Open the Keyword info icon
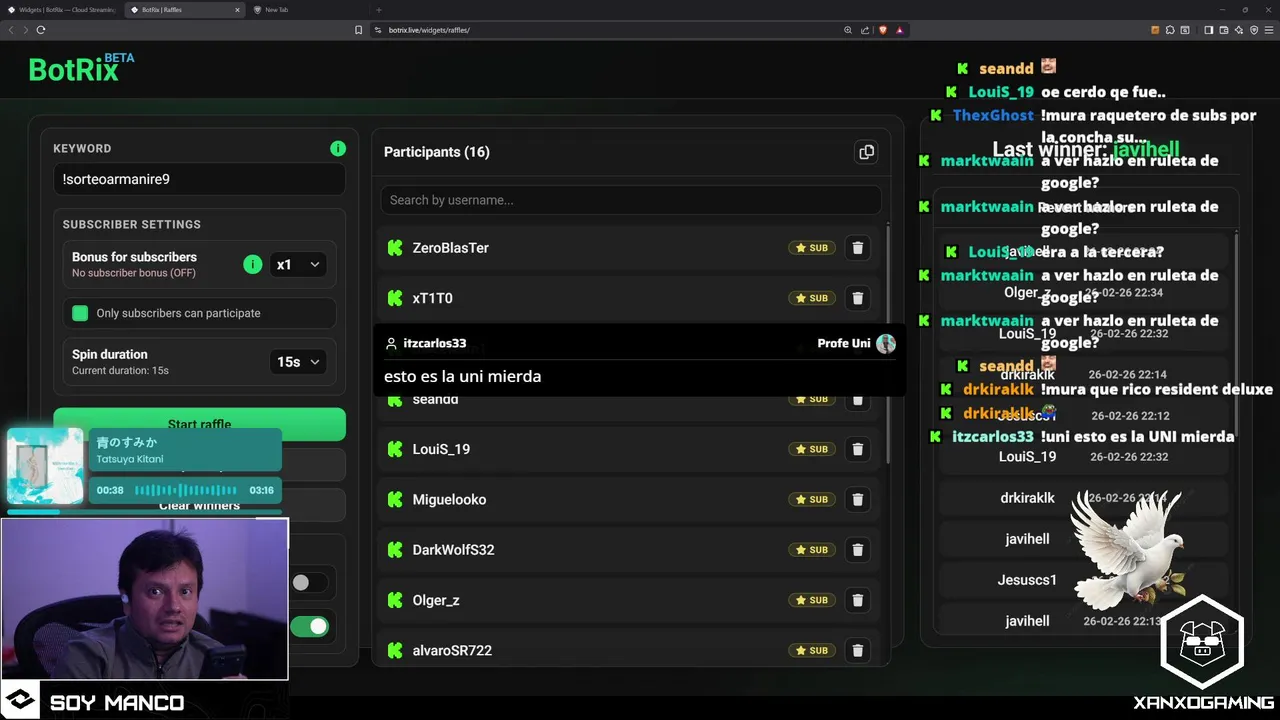The width and height of the screenshot is (1280, 720). [x=338, y=148]
